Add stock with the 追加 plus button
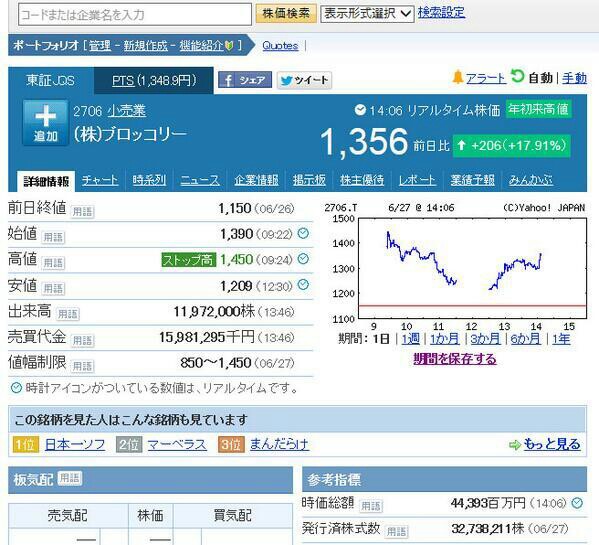This screenshot has height=545, width=599. click(45, 123)
